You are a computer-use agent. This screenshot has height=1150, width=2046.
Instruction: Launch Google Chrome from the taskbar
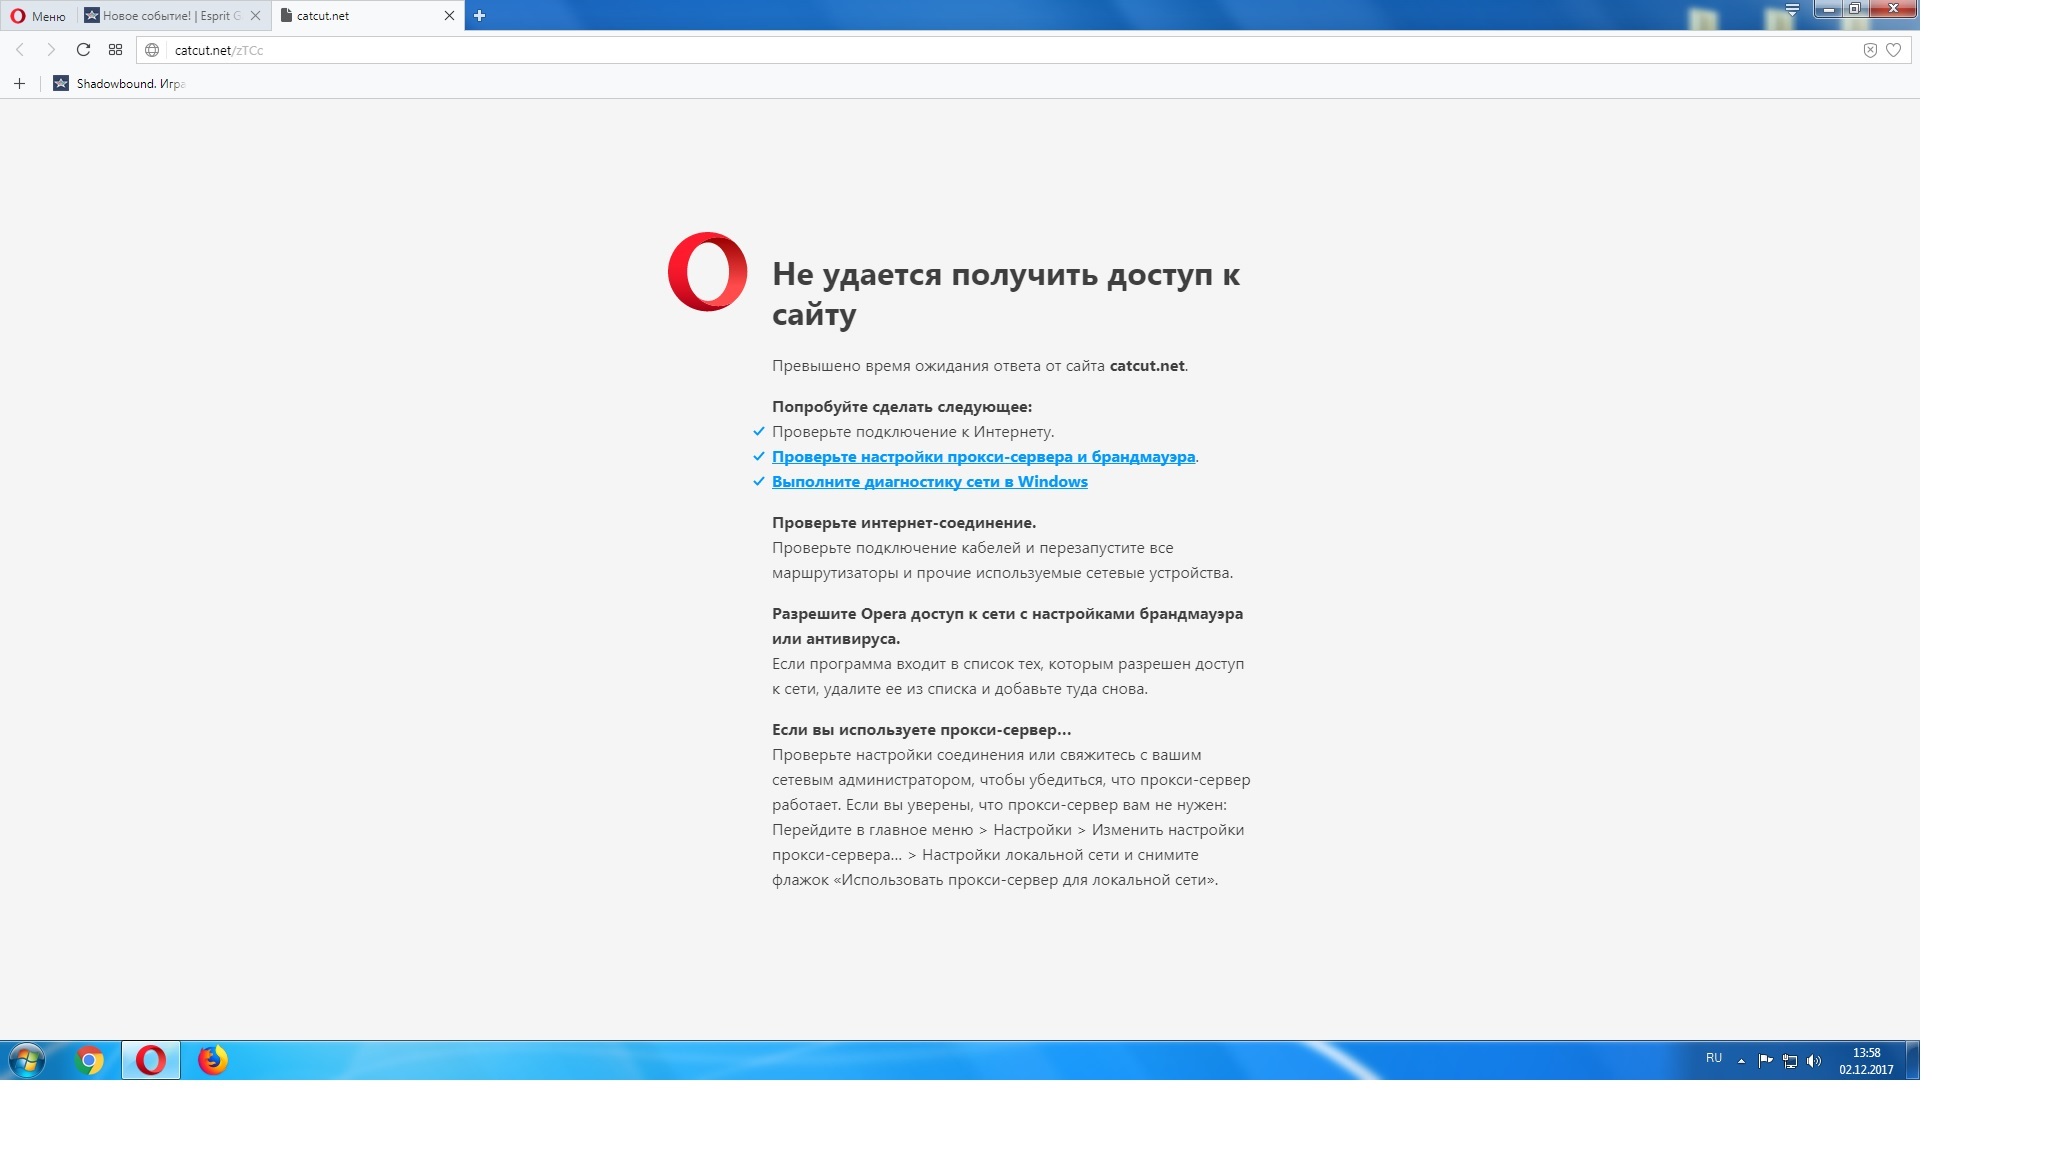click(89, 1060)
